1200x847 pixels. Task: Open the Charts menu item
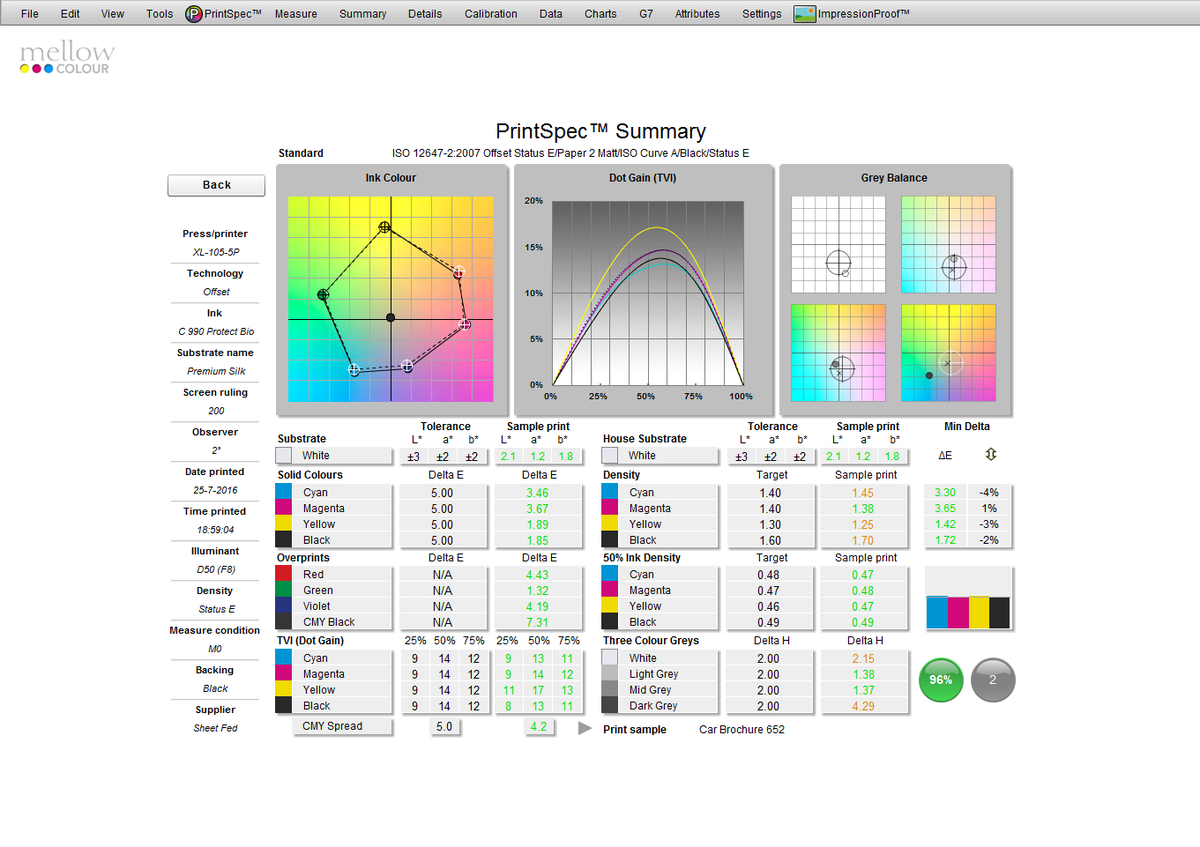601,14
